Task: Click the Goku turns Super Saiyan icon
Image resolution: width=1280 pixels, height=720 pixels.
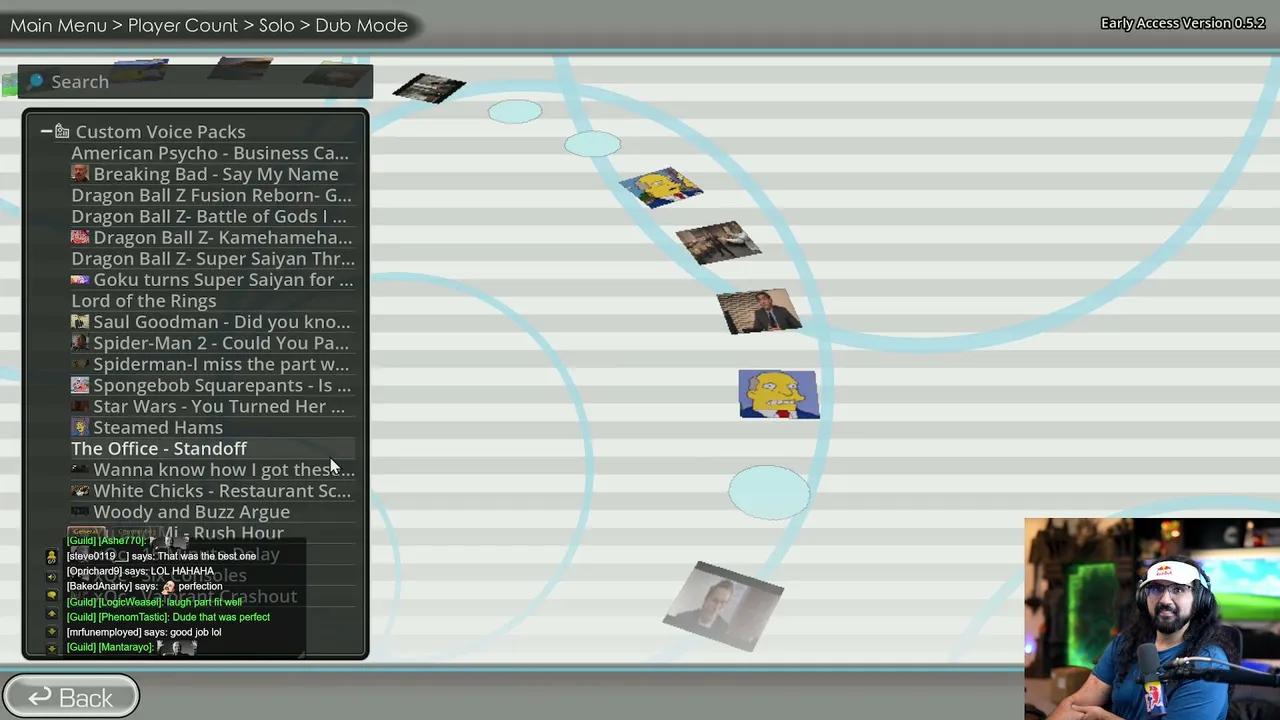Action: pos(80,280)
